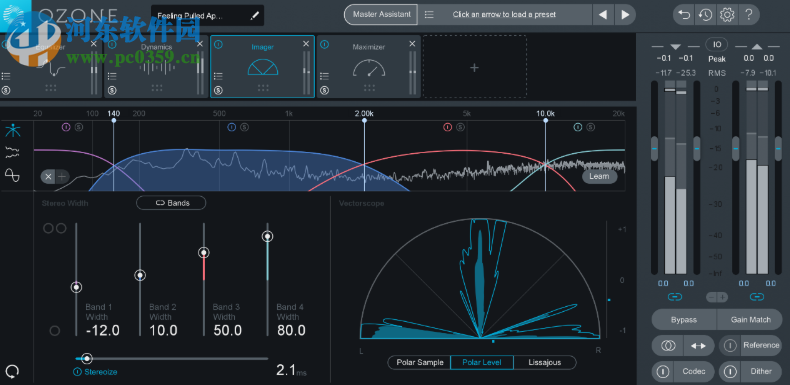
Task: Solo Band 1 in the spectrum
Action: point(79,127)
